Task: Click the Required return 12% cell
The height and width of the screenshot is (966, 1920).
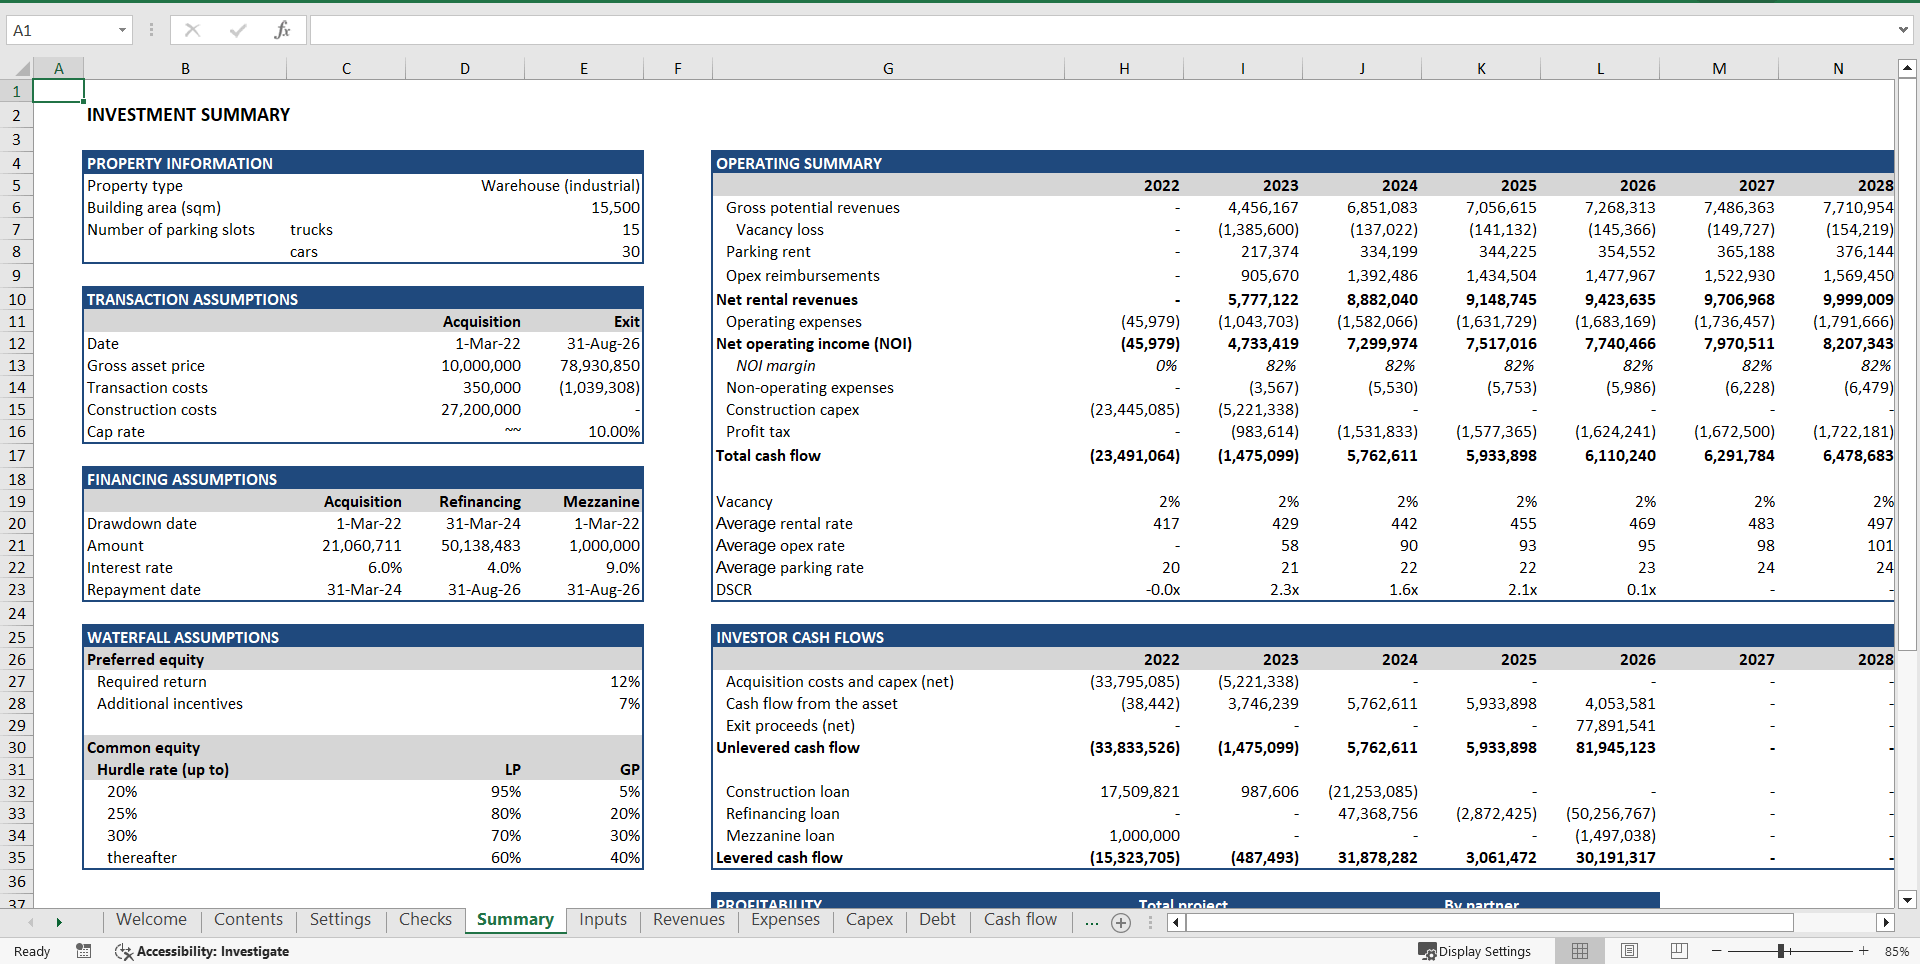Action: point(584,682)
